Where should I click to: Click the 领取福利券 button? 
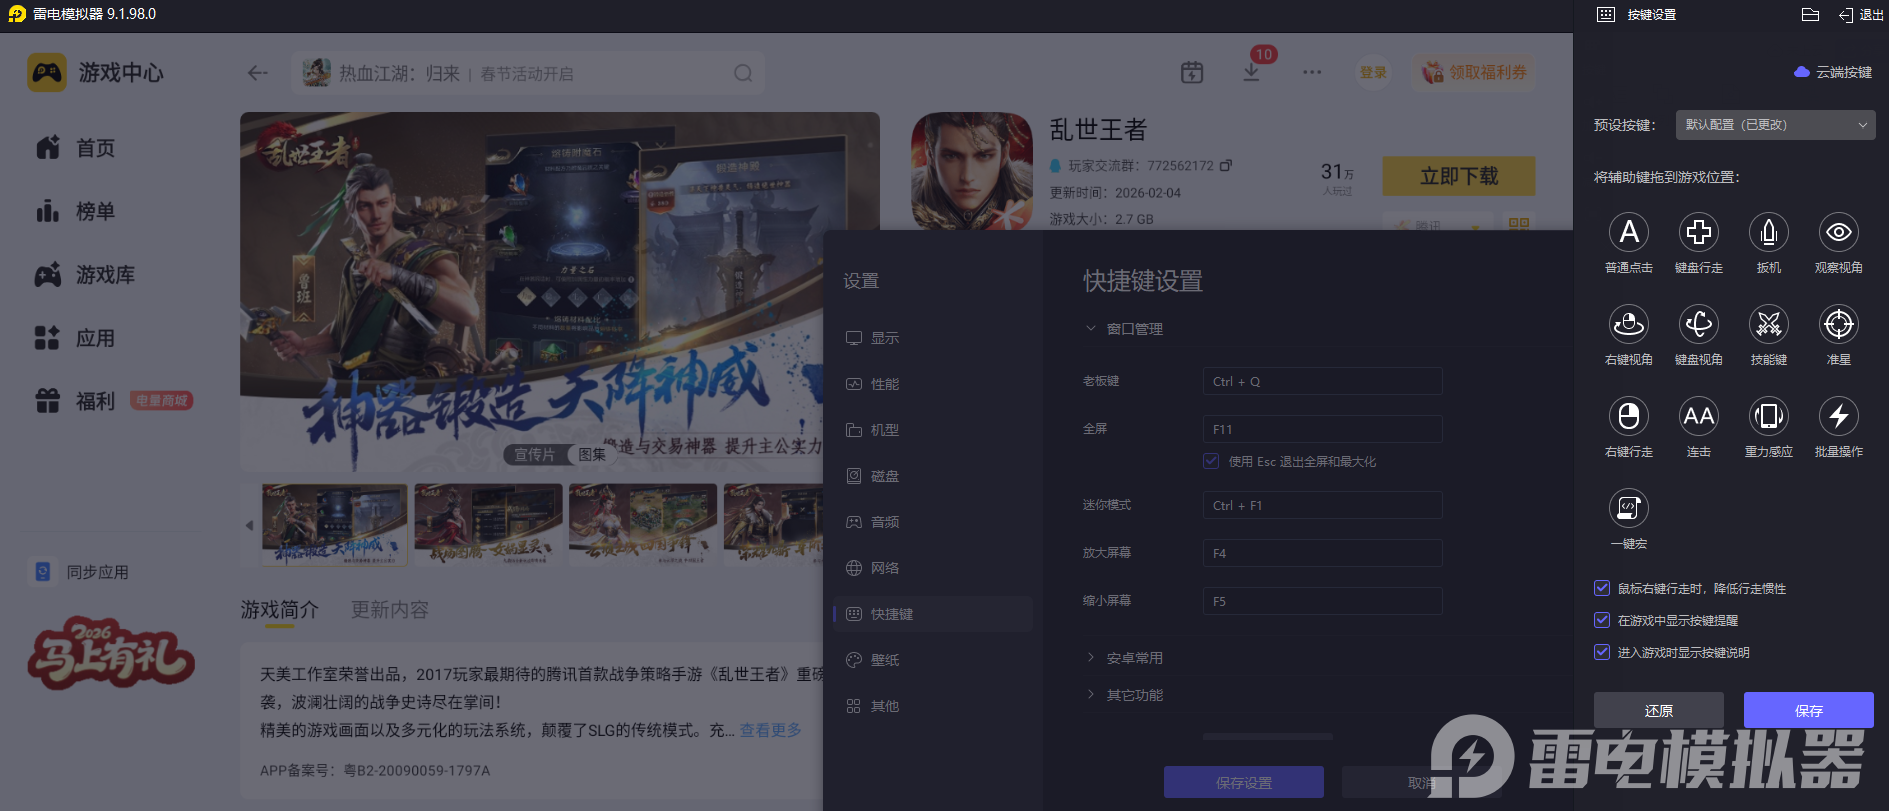(1475, 73)
